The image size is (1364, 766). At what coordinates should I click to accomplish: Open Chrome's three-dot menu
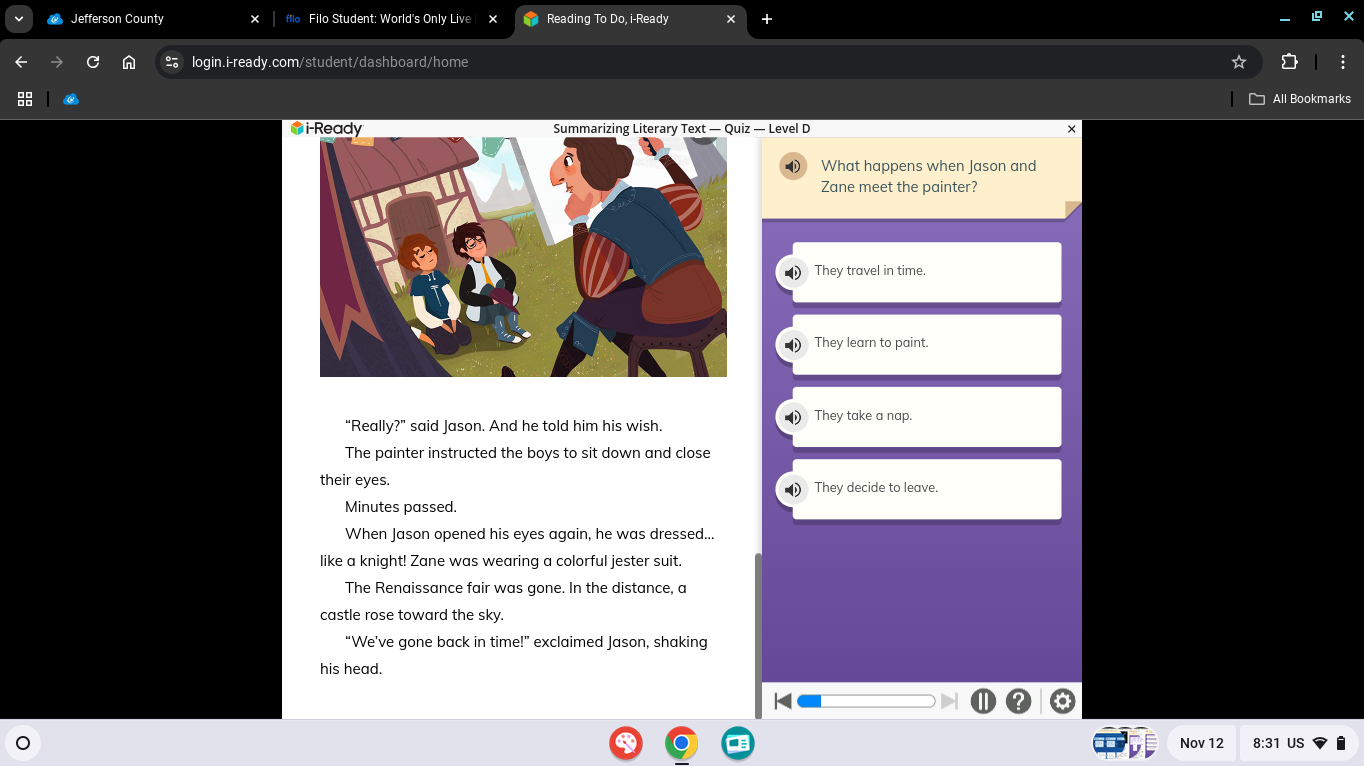(x=1343, y=61)
